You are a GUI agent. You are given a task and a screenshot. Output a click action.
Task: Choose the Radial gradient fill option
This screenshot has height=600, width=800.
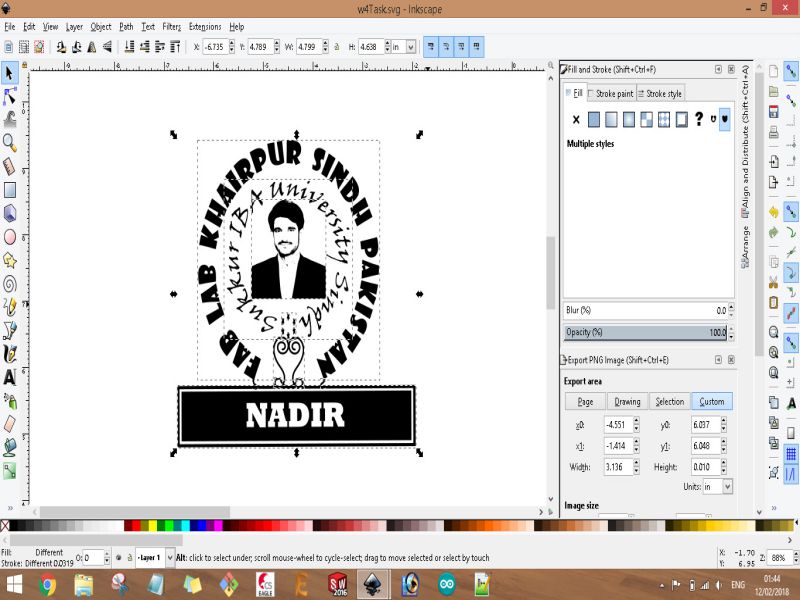tap(629, 119)
